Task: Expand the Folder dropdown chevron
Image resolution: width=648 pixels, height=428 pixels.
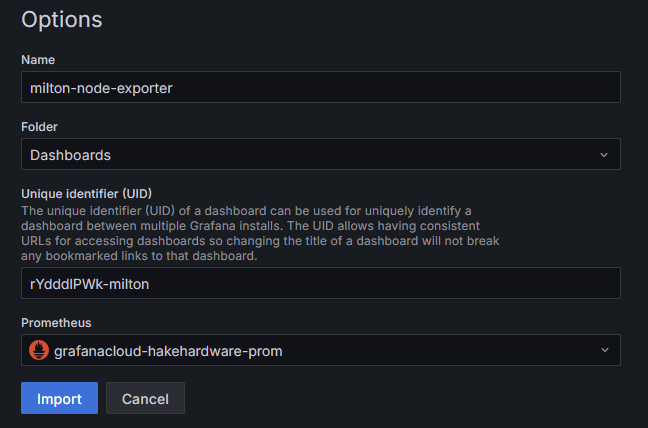Action: 603,155
